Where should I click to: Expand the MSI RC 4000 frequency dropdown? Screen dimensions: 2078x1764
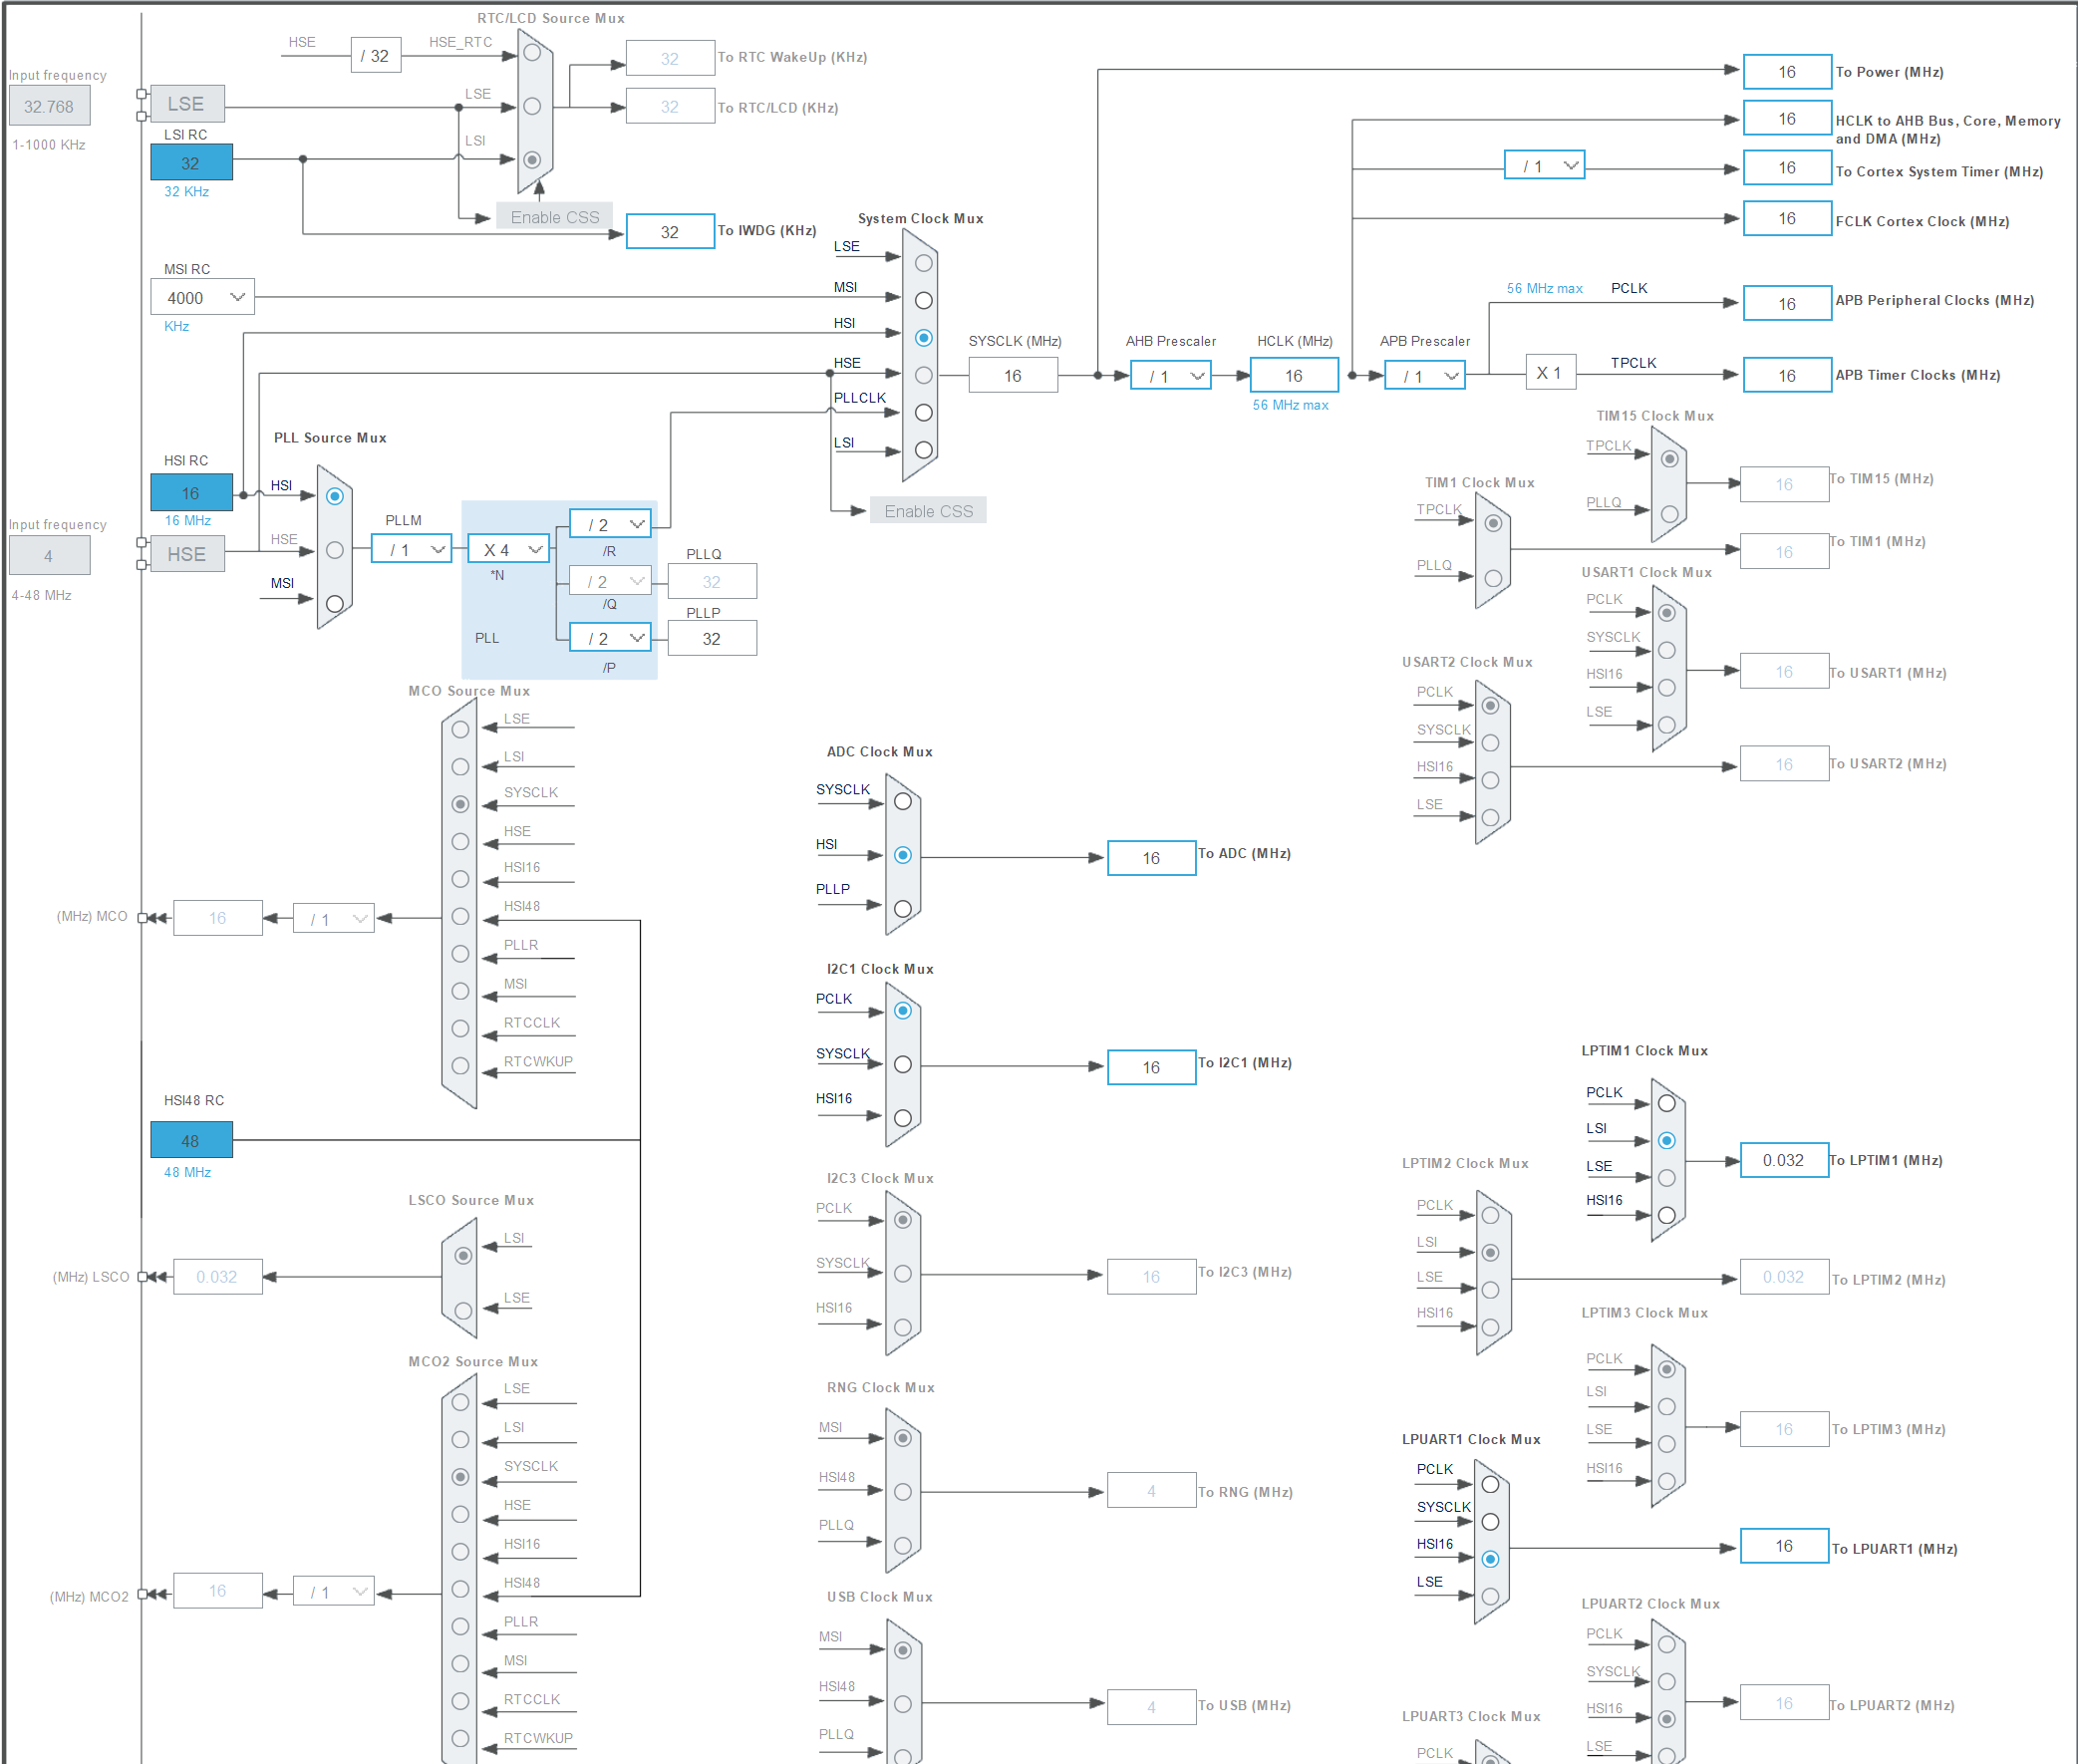point(203,297)
